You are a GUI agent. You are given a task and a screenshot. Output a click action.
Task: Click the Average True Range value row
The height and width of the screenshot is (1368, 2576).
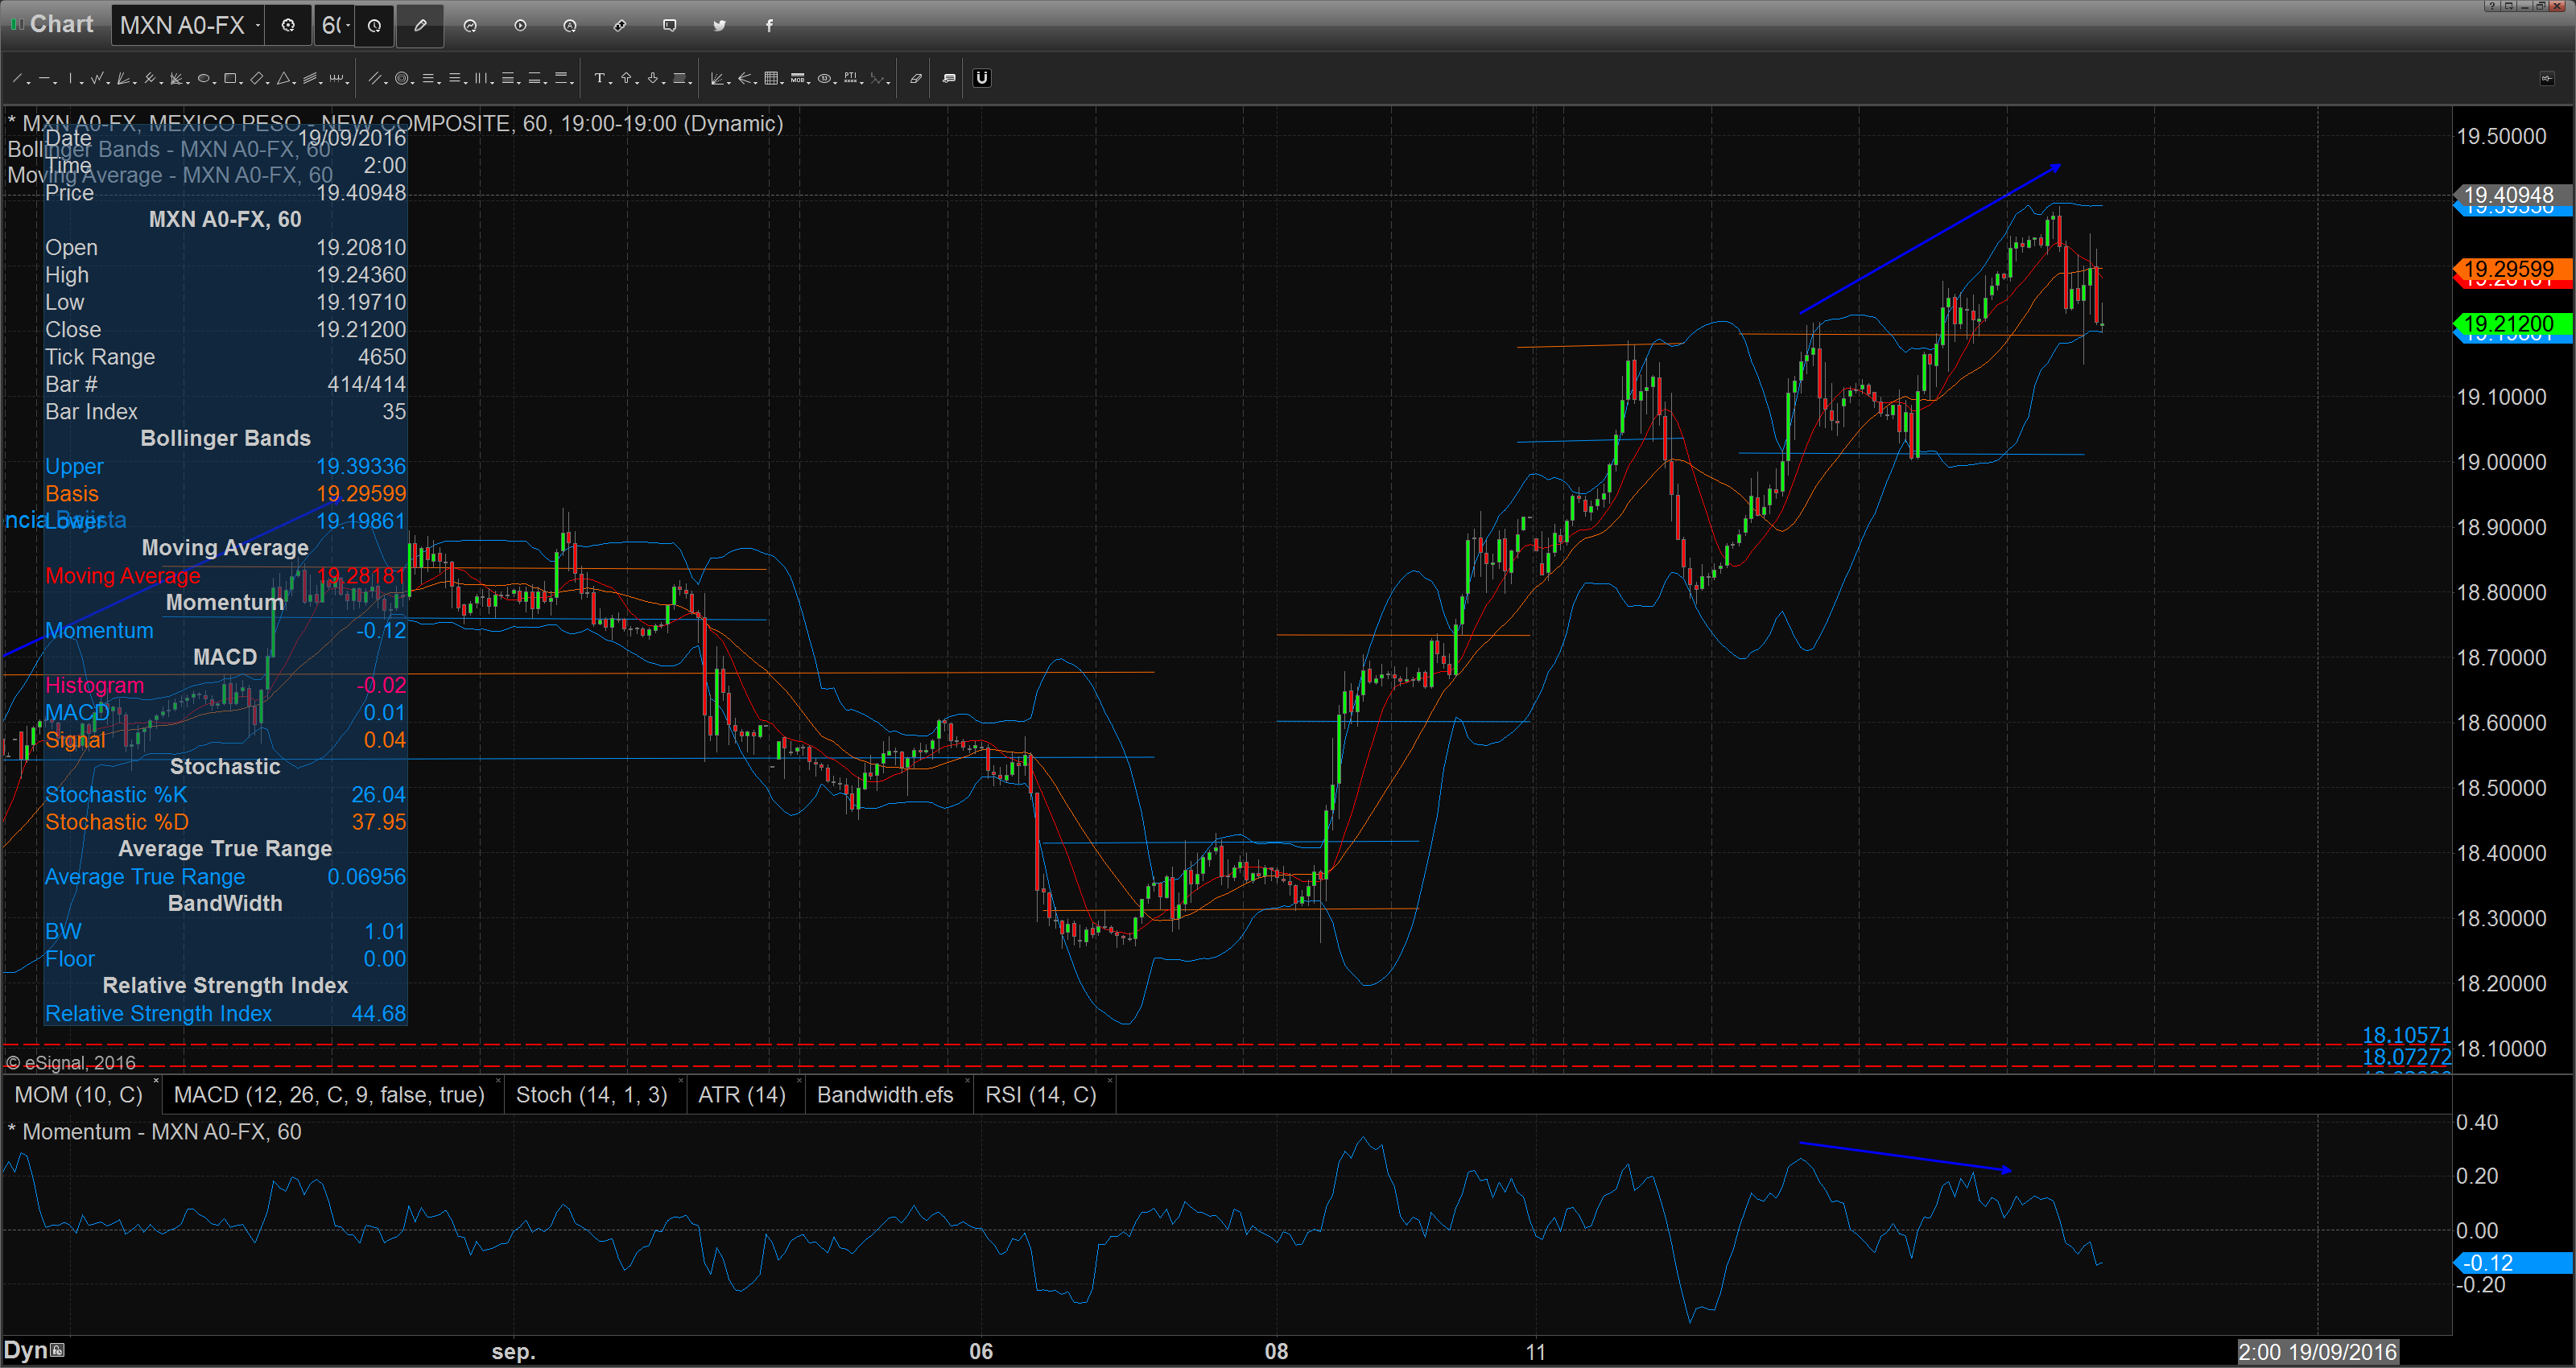pos(225,876)
